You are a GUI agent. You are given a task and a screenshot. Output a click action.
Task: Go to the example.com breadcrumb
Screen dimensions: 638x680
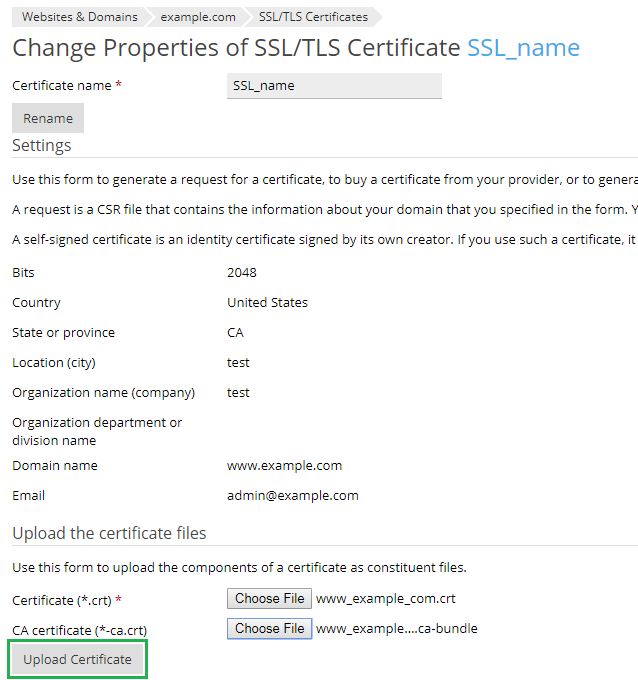[198, 16]
